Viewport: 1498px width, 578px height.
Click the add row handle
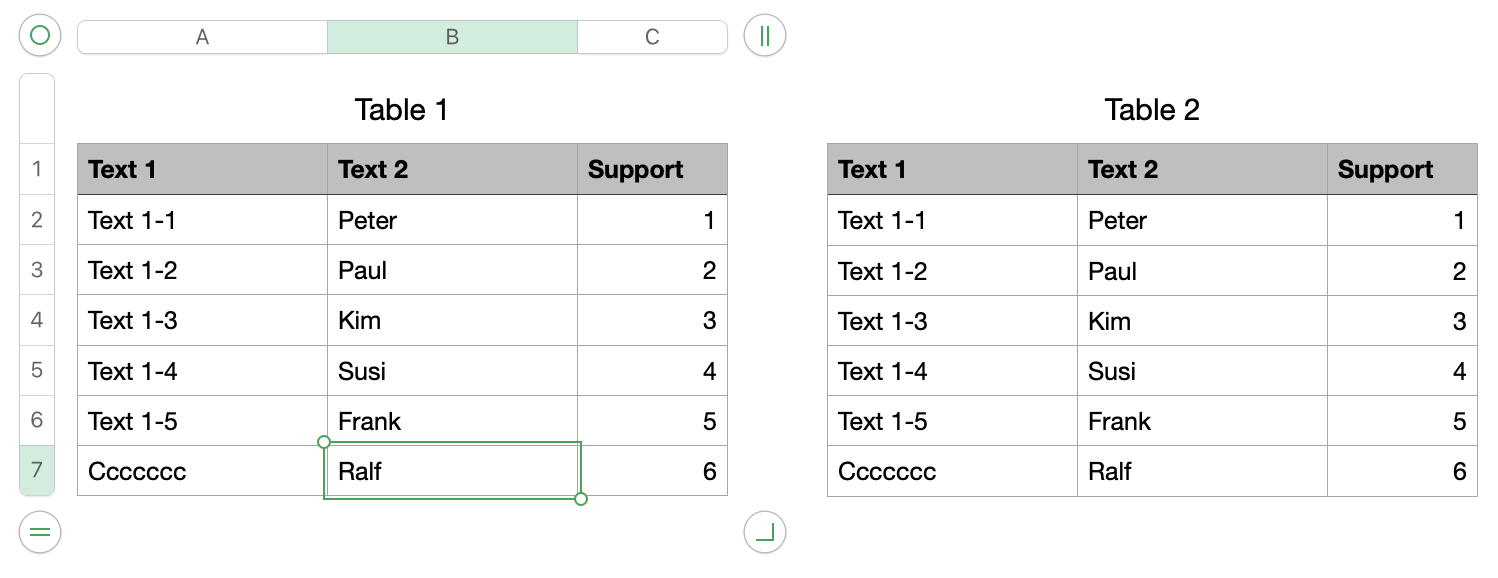tap(40, 532)
